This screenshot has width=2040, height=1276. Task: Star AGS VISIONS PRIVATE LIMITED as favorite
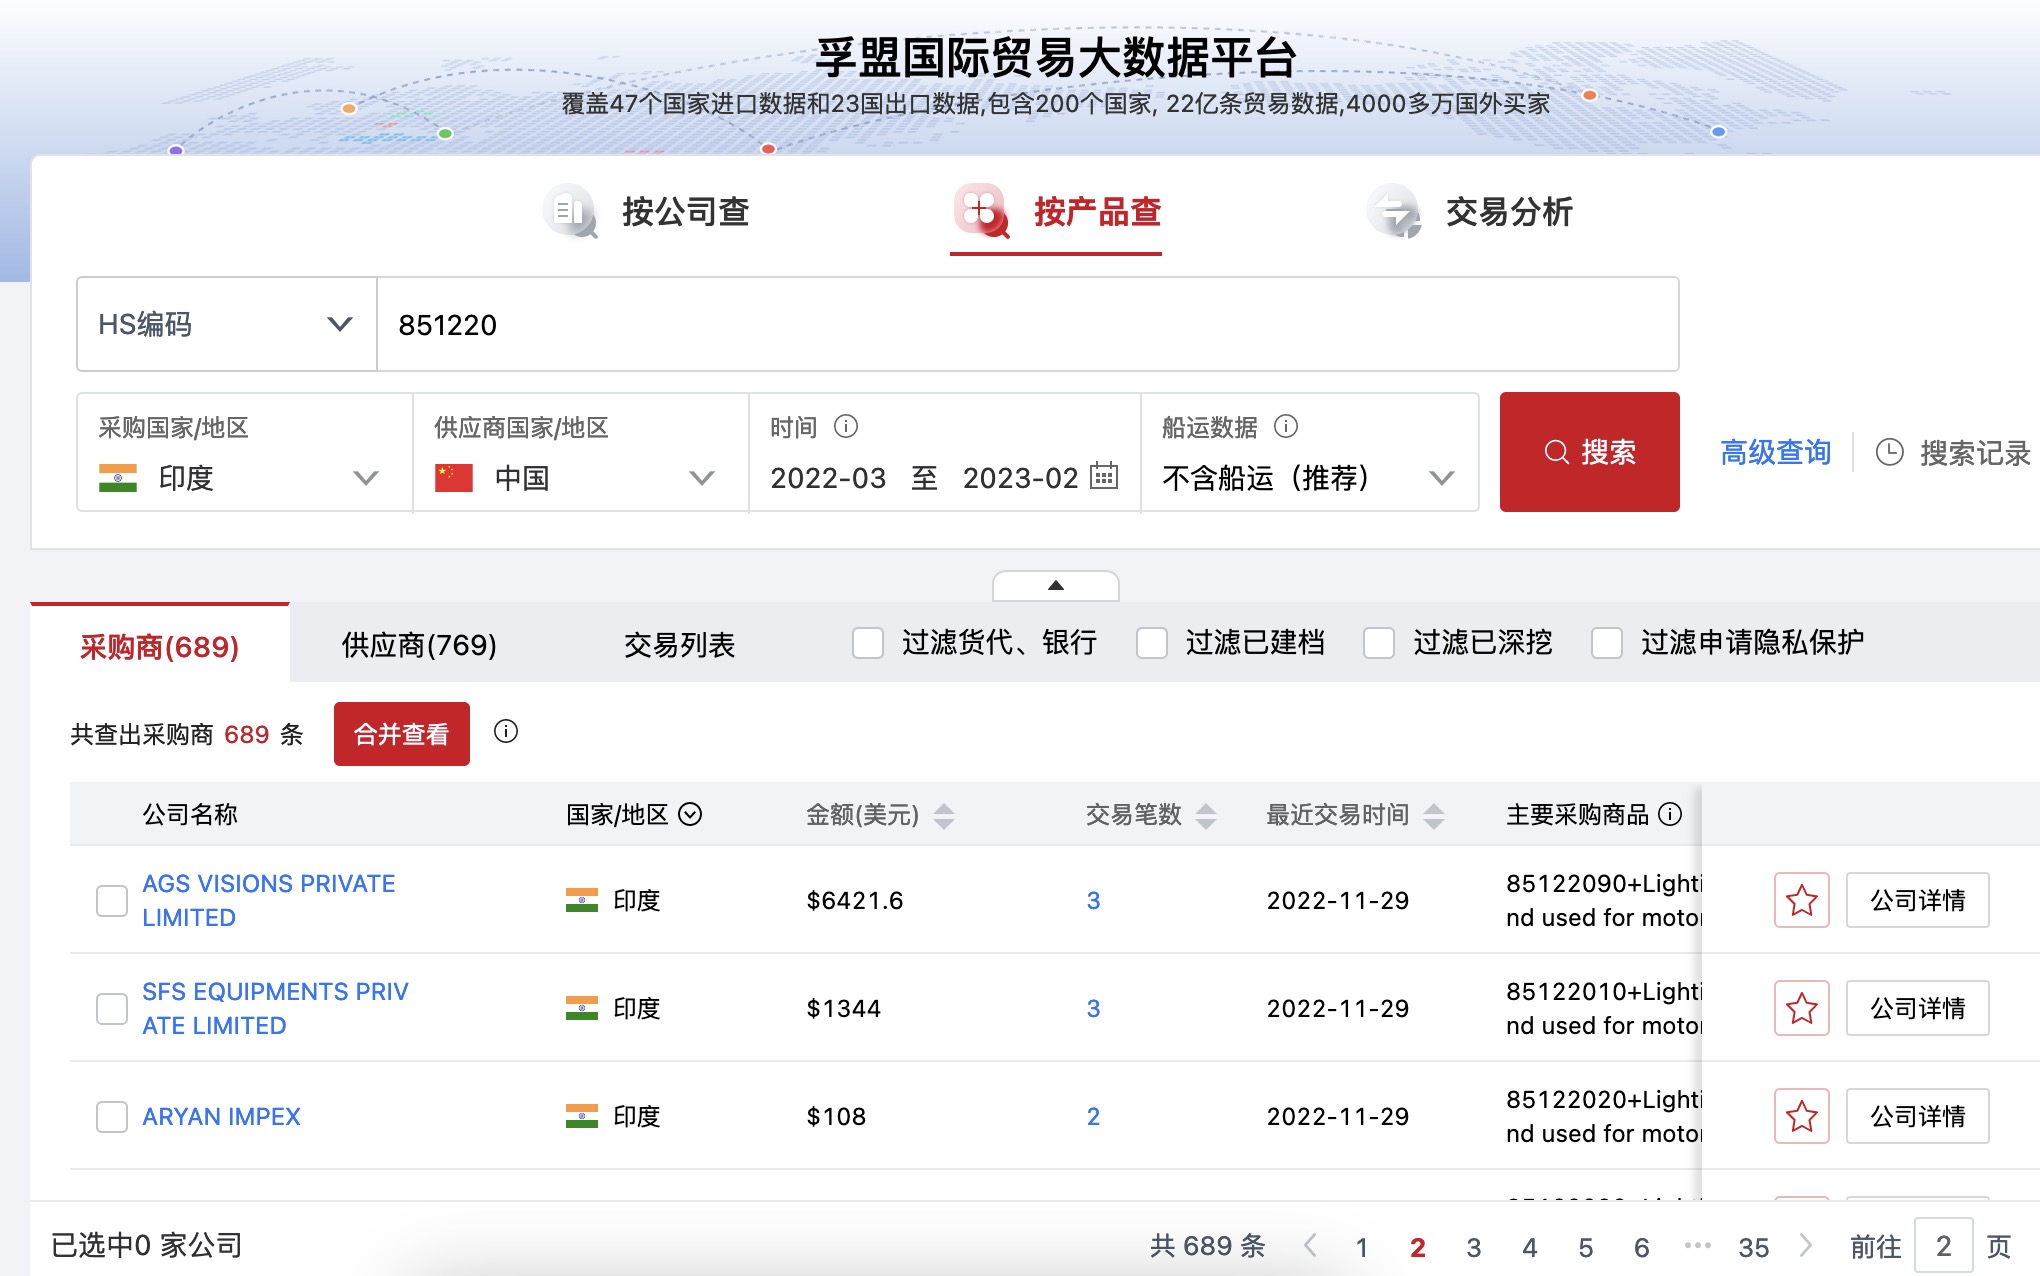pyautogui.click(x=1801, y=900)
